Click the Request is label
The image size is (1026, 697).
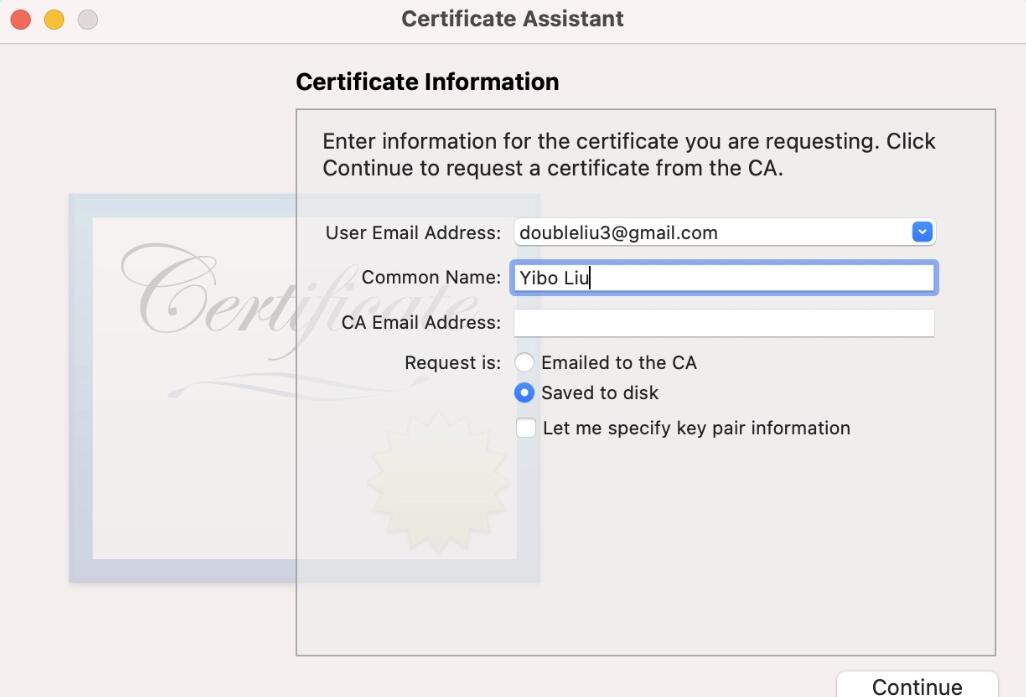pos(453,363)
